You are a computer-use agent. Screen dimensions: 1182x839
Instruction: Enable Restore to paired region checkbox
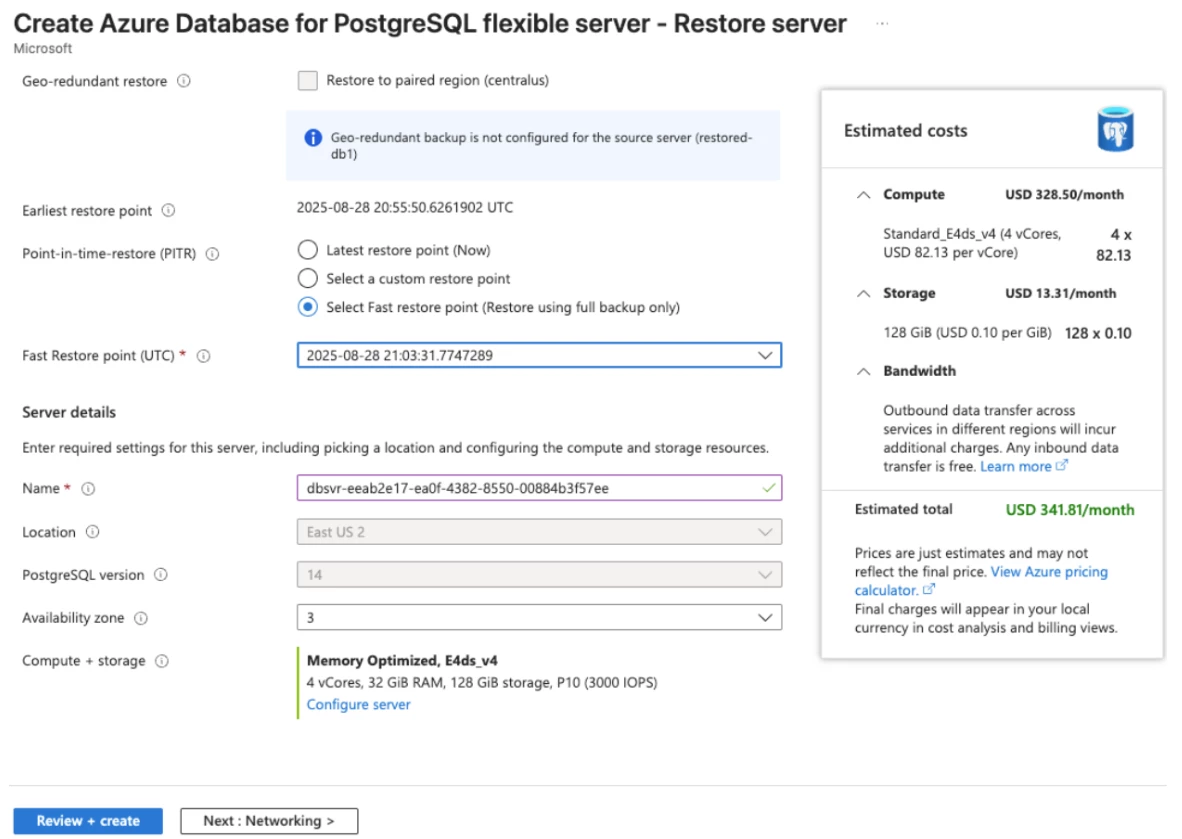tap(308, 81)
